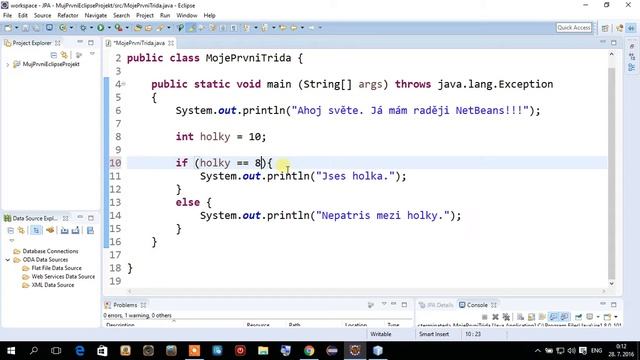Select XML Data Source item
Viewport: 640px width, 360px height.
[x=53, y=285]
